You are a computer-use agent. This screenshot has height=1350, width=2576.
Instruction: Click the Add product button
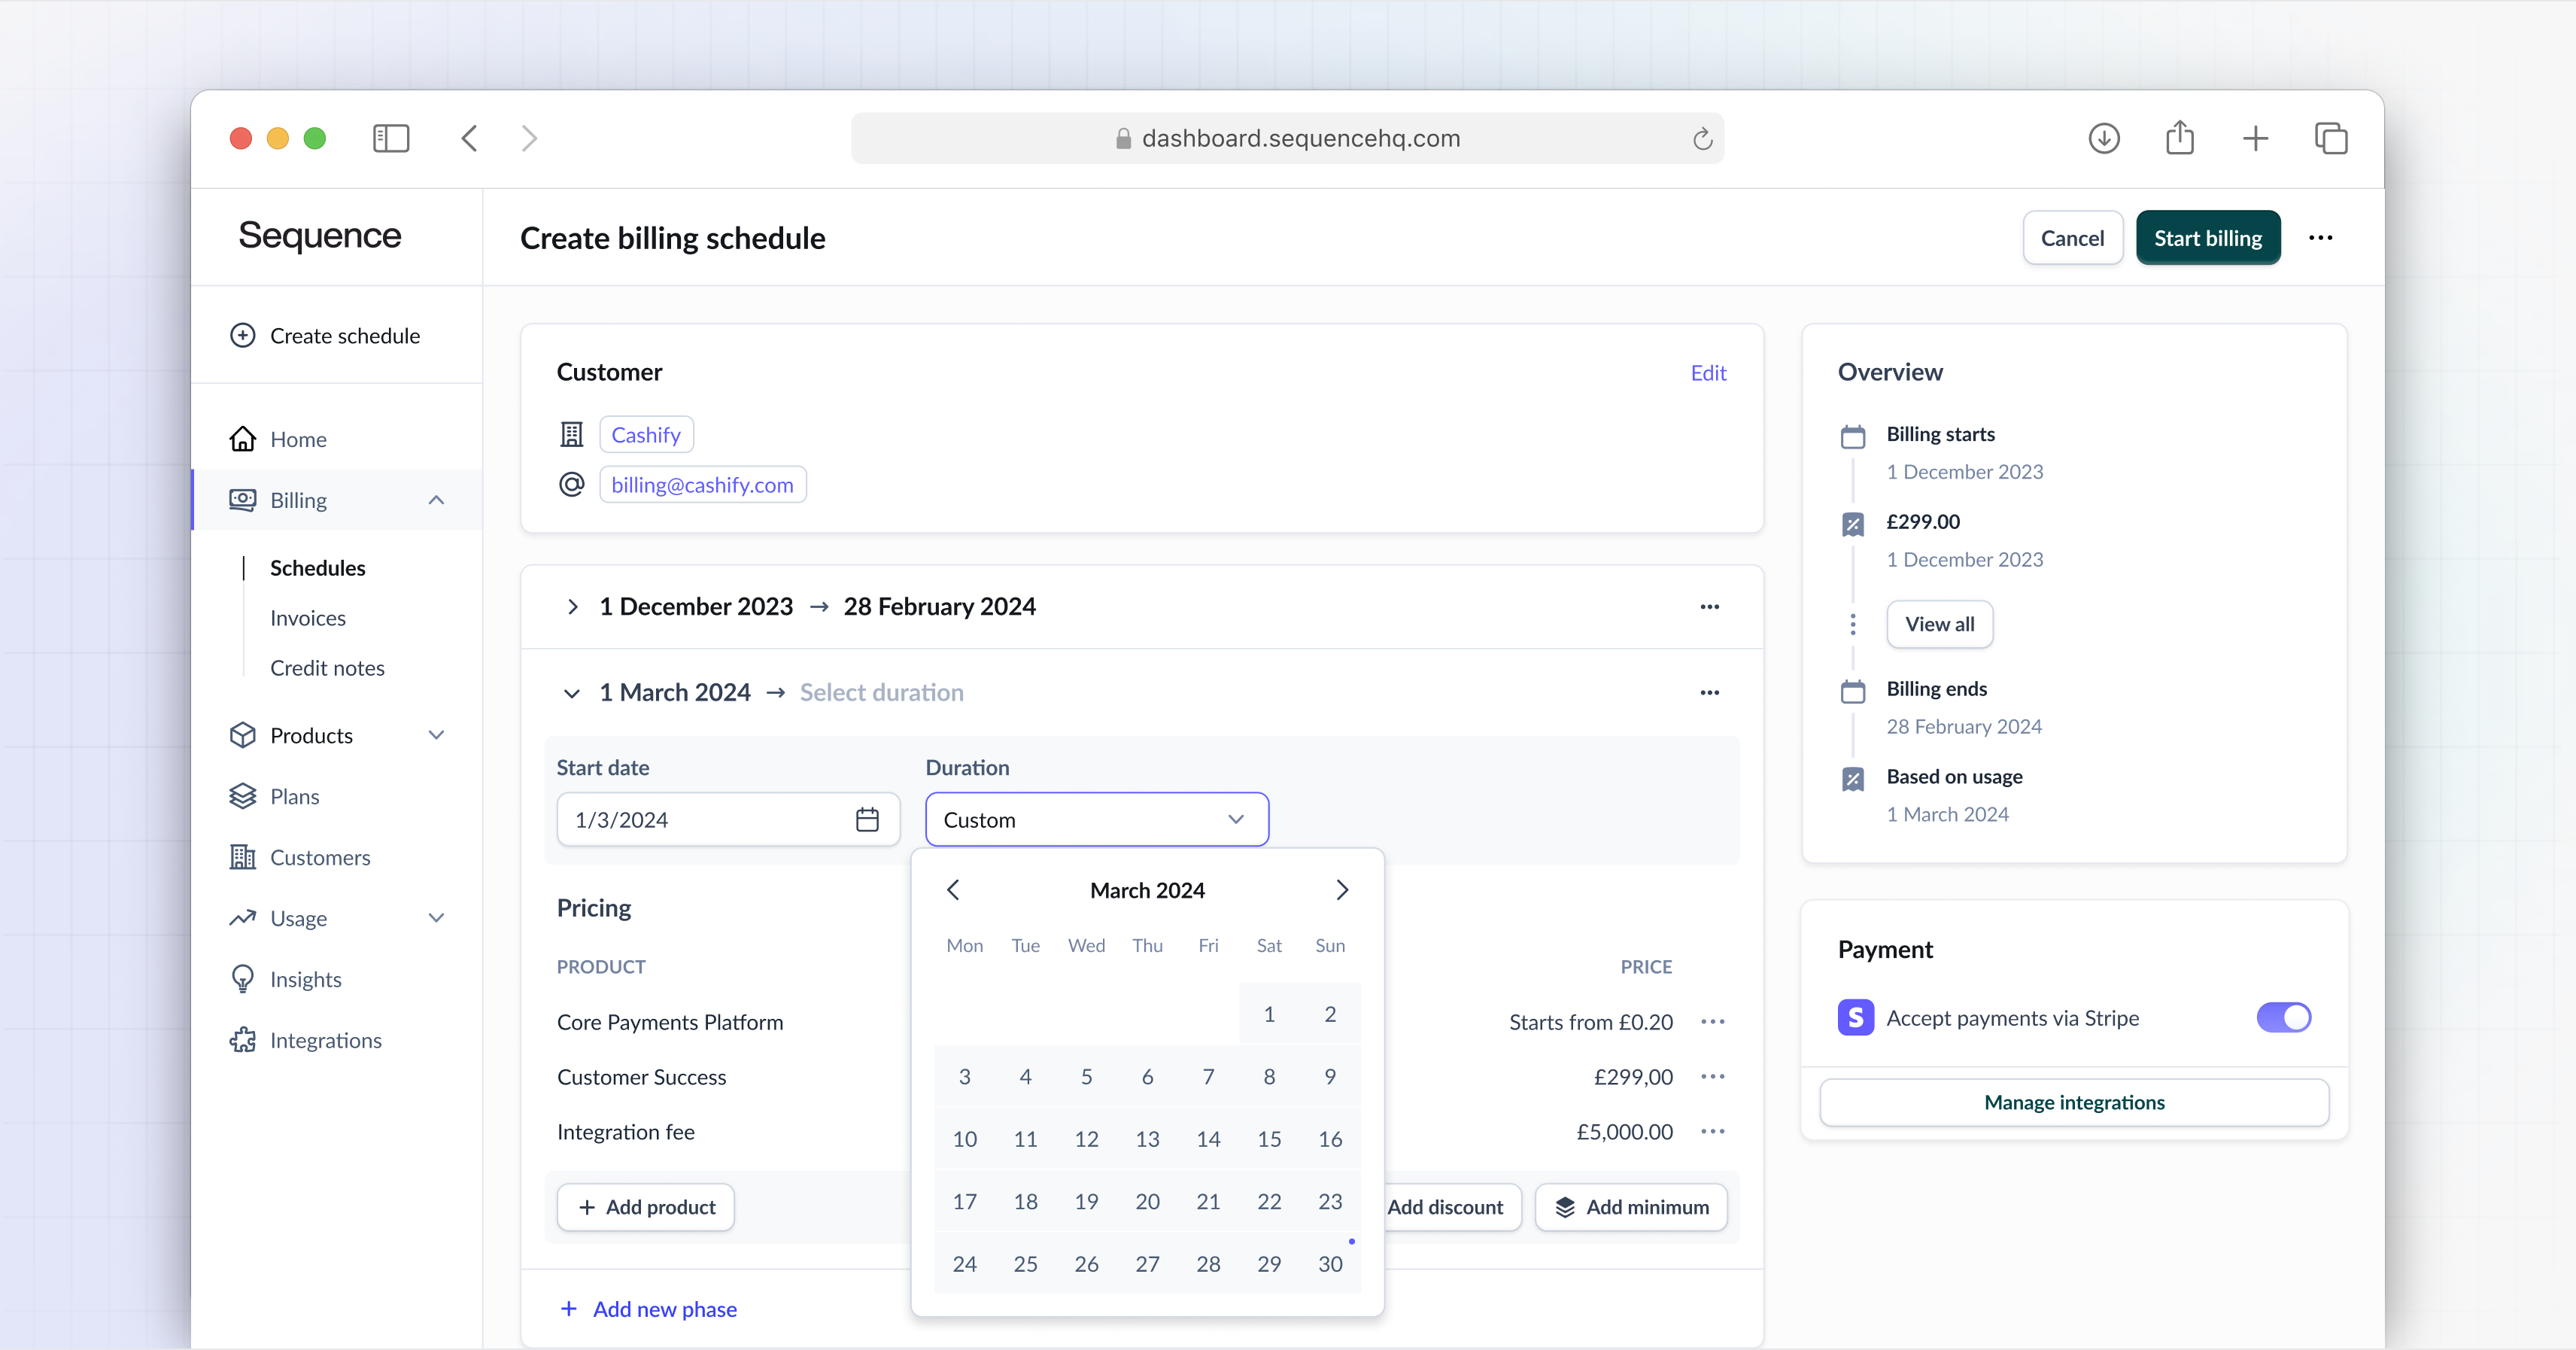coord(646,1207)
